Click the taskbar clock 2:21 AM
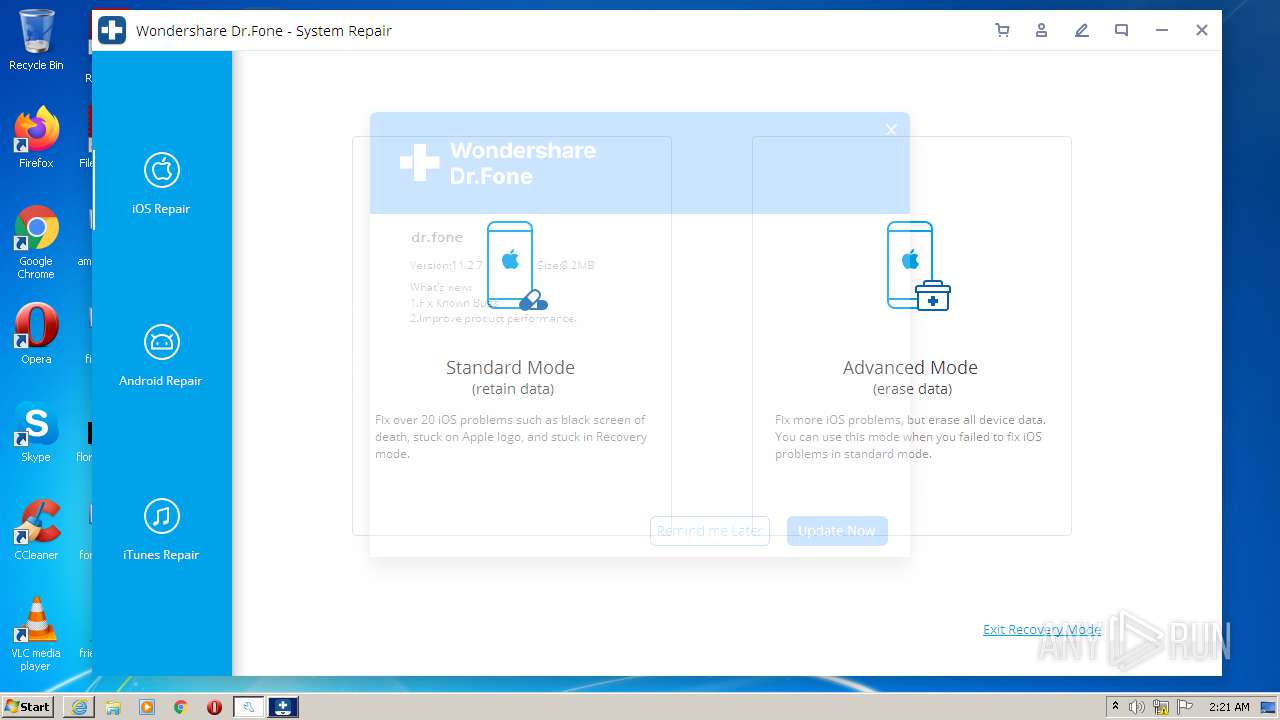1280x720 pixels. click(x=1229, y=707)
